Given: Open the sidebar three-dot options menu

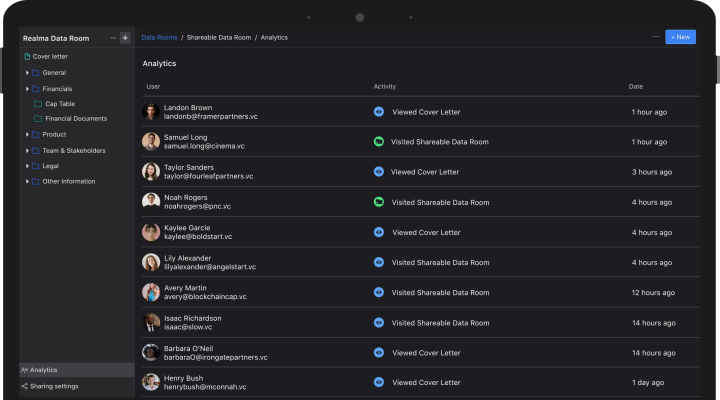Looking at the screenshot, I should (113, 38).
